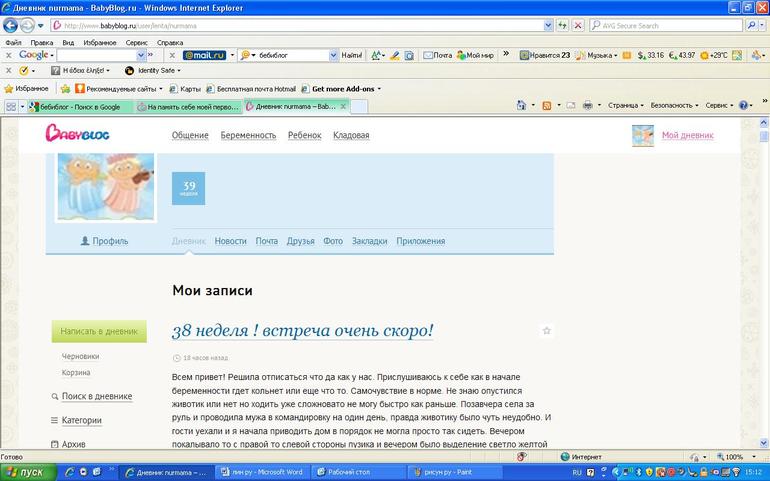The image size is (770, 481).
Task: Open the Файл menu
Action: (13, 43)
